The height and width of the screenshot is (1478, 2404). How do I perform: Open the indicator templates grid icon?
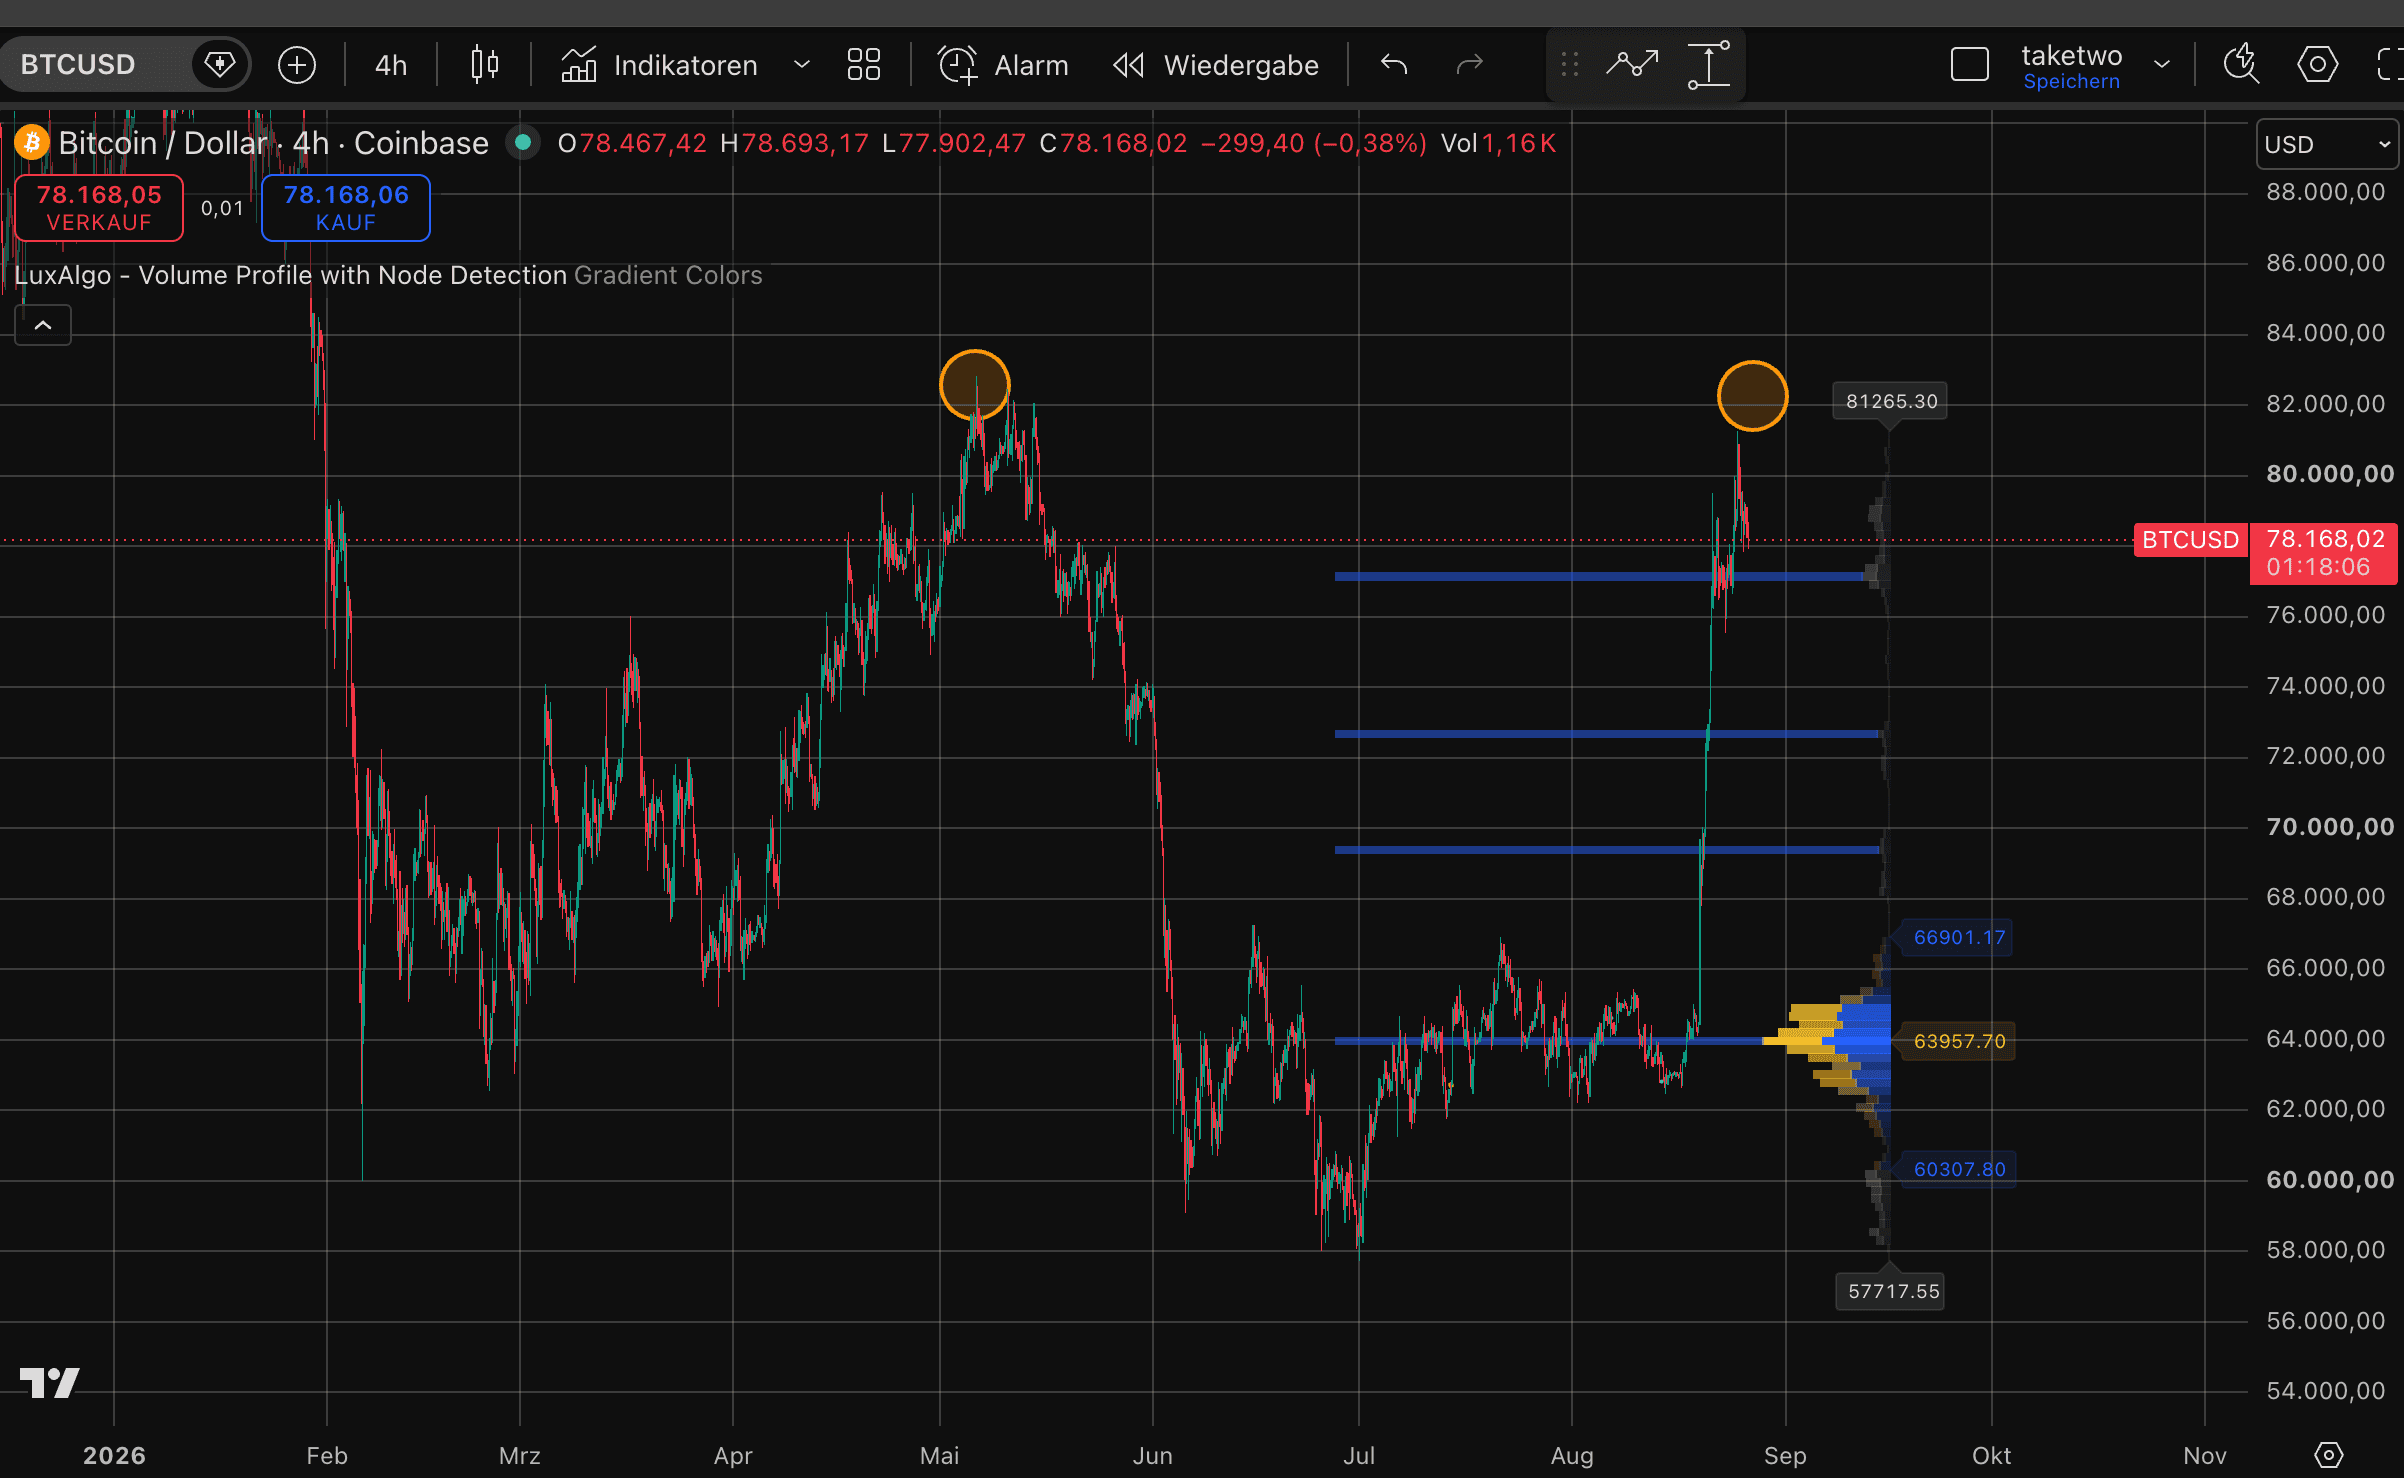click(864, 65)
